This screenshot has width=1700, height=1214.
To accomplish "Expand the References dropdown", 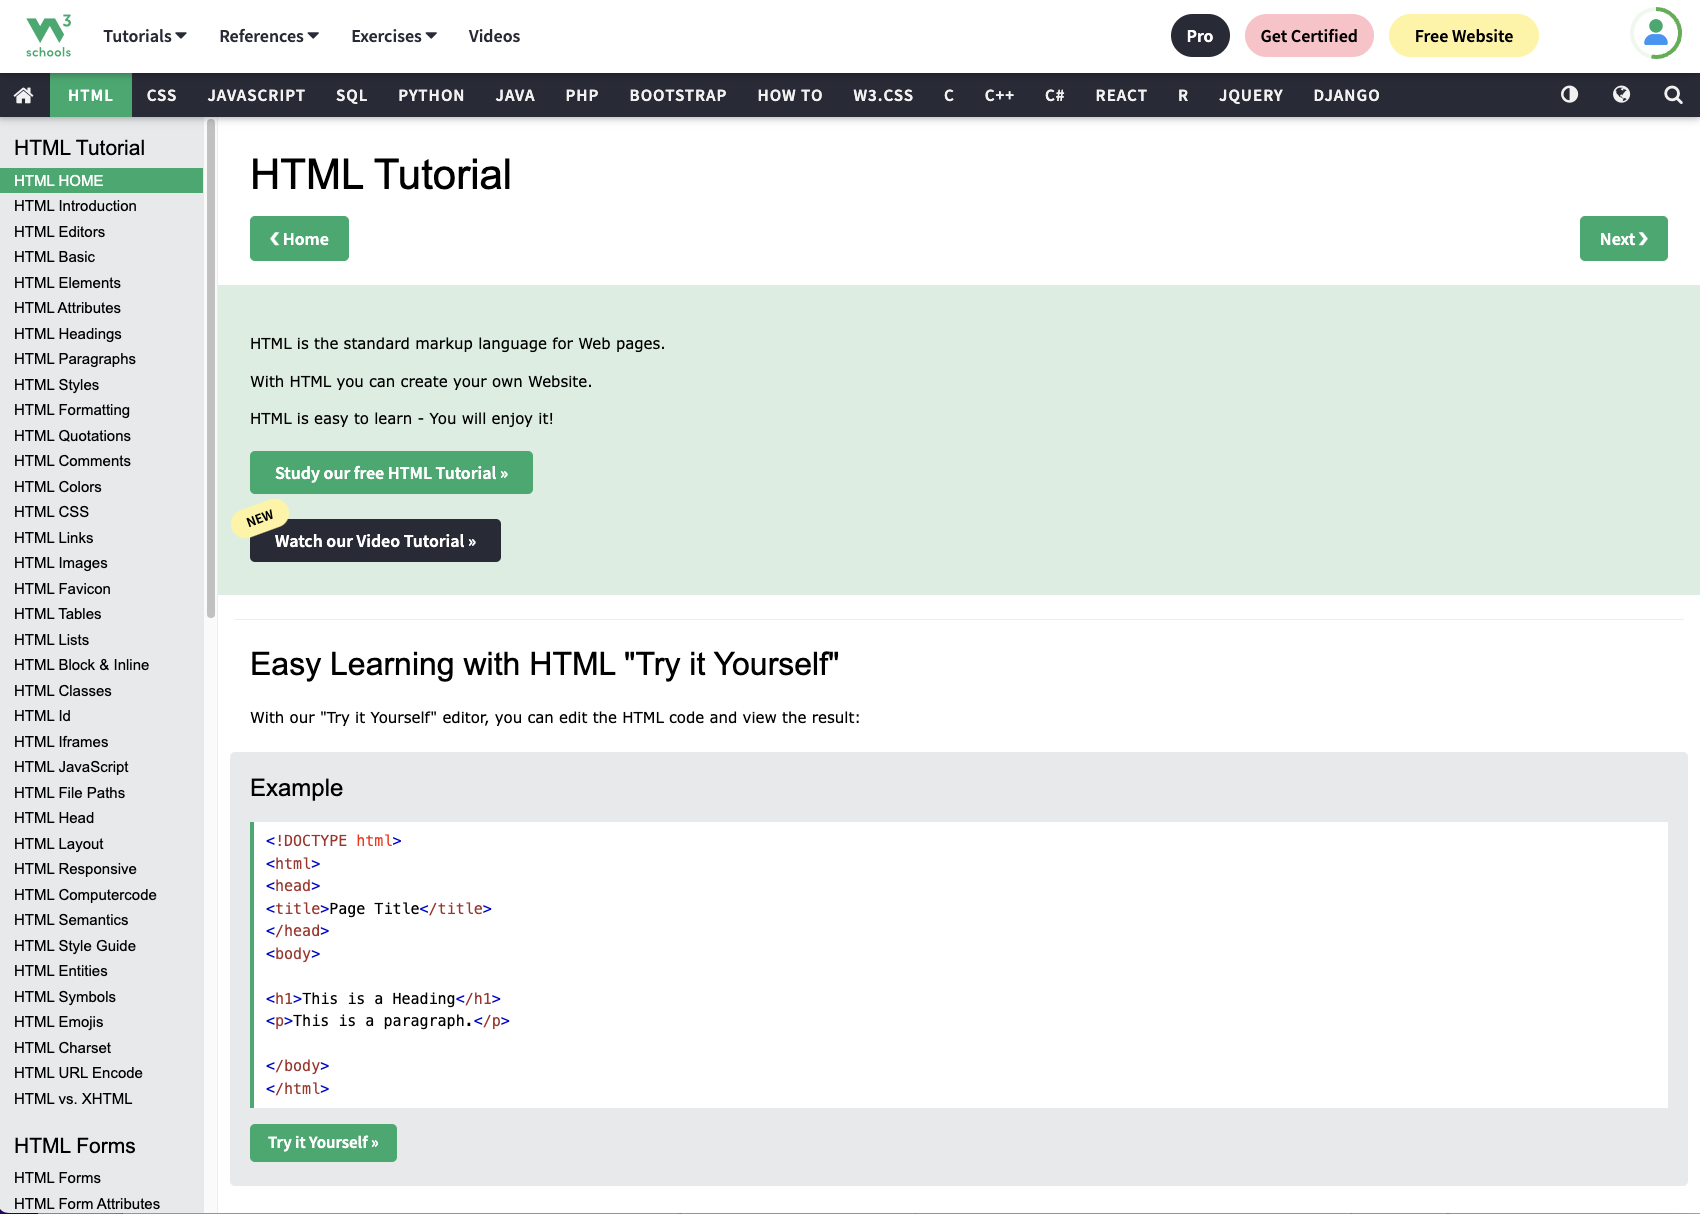I will point(269,36).
